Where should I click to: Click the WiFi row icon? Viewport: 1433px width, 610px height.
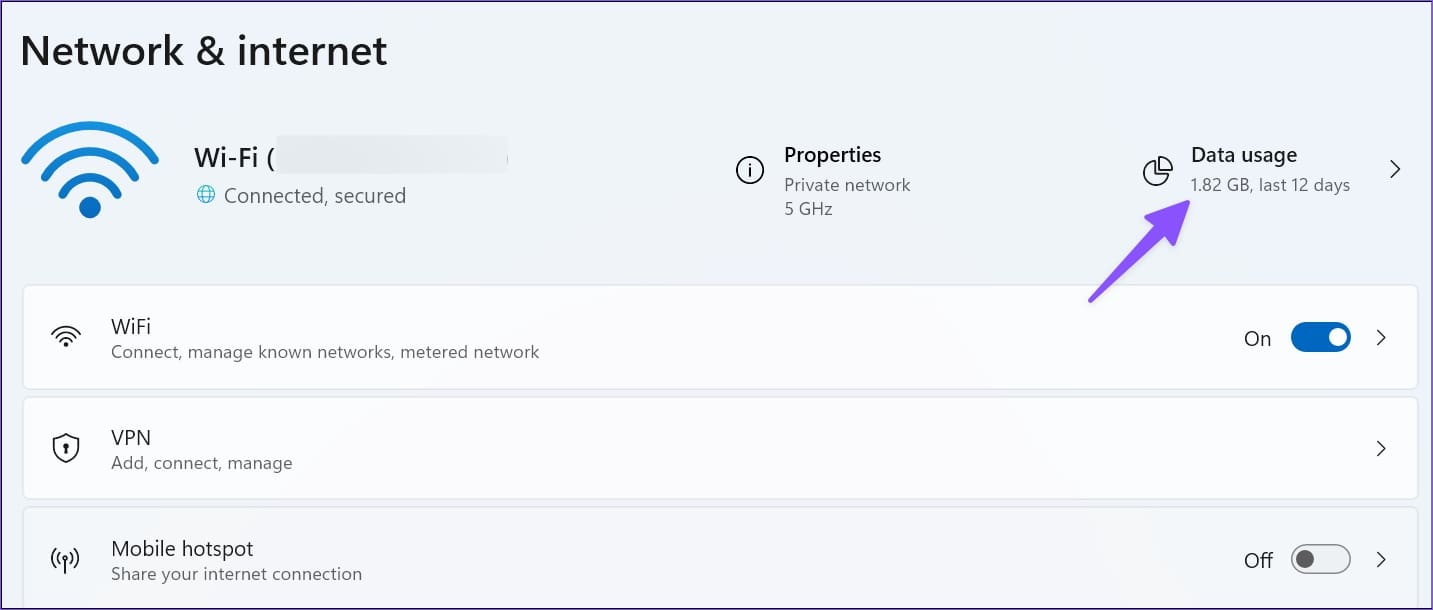pos(66,337)
